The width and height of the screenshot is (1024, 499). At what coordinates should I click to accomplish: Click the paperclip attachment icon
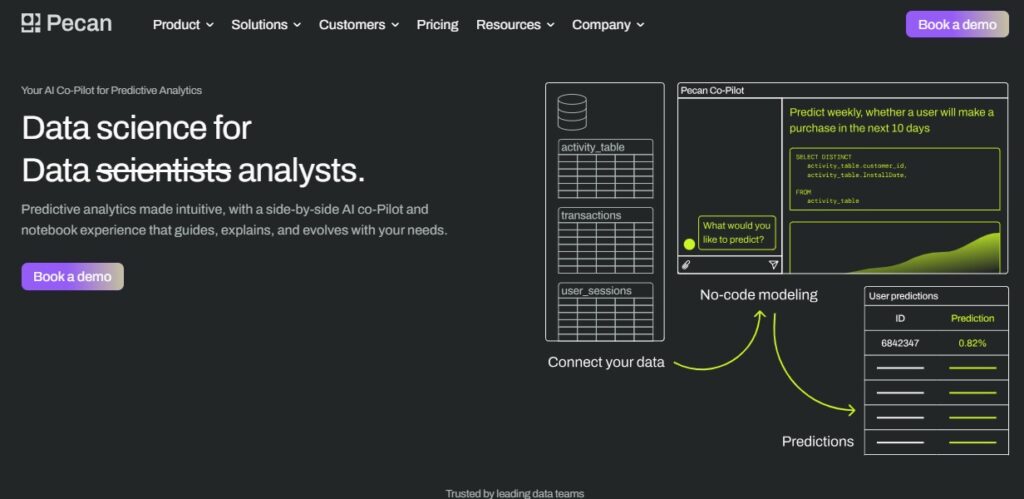(685, 264)
